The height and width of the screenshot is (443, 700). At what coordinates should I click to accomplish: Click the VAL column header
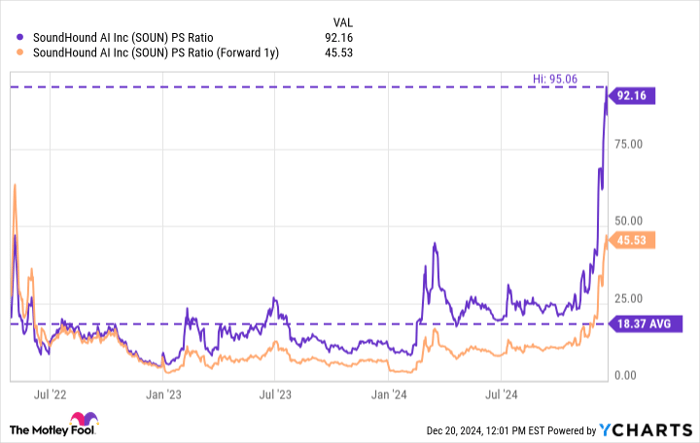(342, 22)
